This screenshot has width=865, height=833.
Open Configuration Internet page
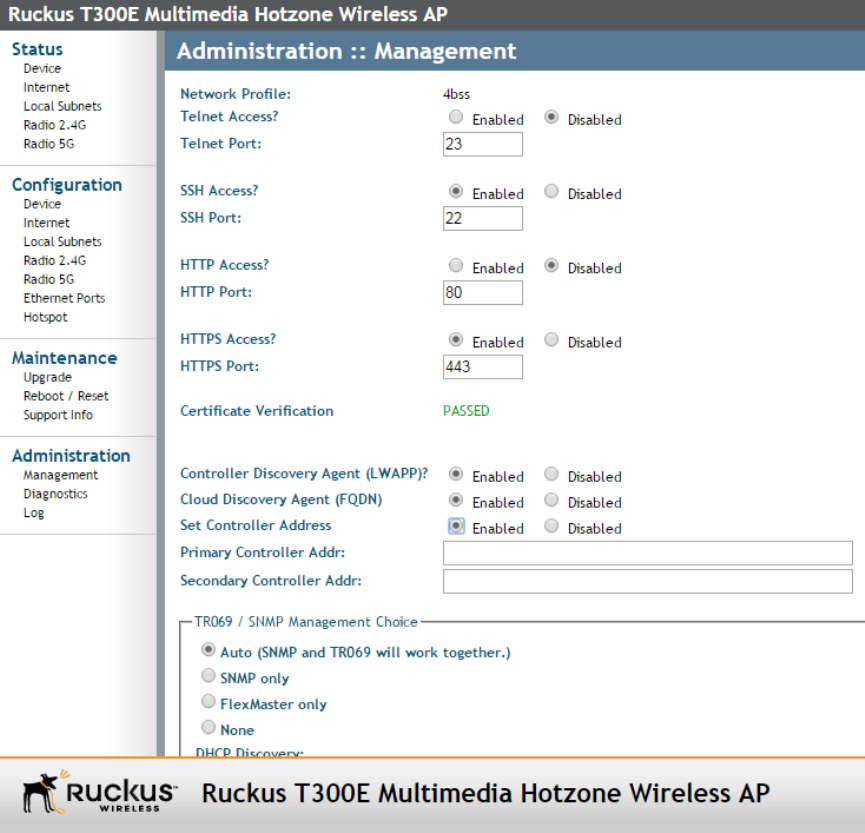(46, 223)
